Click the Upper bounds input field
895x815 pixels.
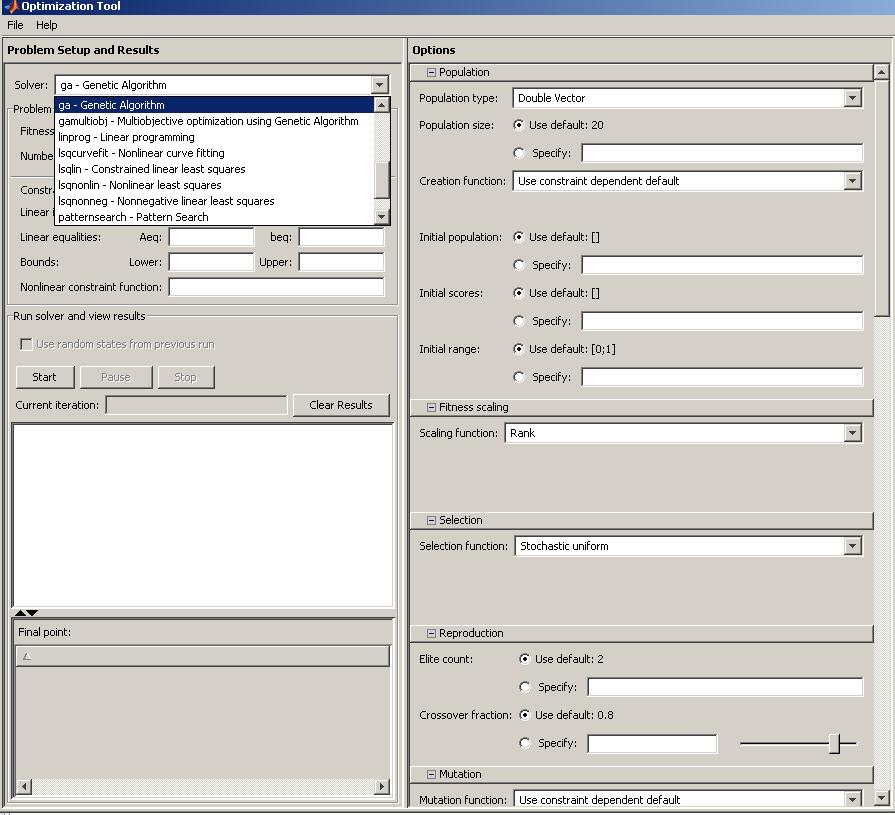(341, 262)
